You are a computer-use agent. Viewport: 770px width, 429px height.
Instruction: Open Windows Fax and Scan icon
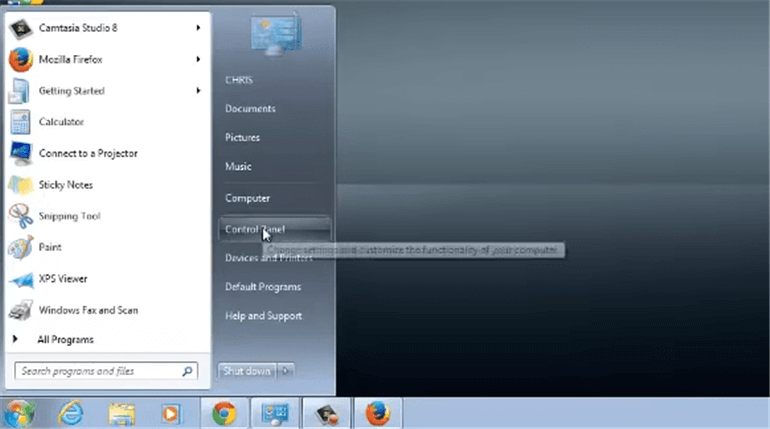[21, 310]
